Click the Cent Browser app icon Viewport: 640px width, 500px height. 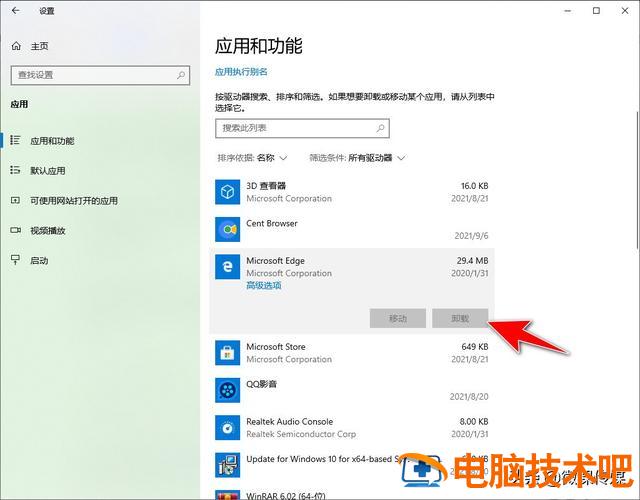point(227,229)
